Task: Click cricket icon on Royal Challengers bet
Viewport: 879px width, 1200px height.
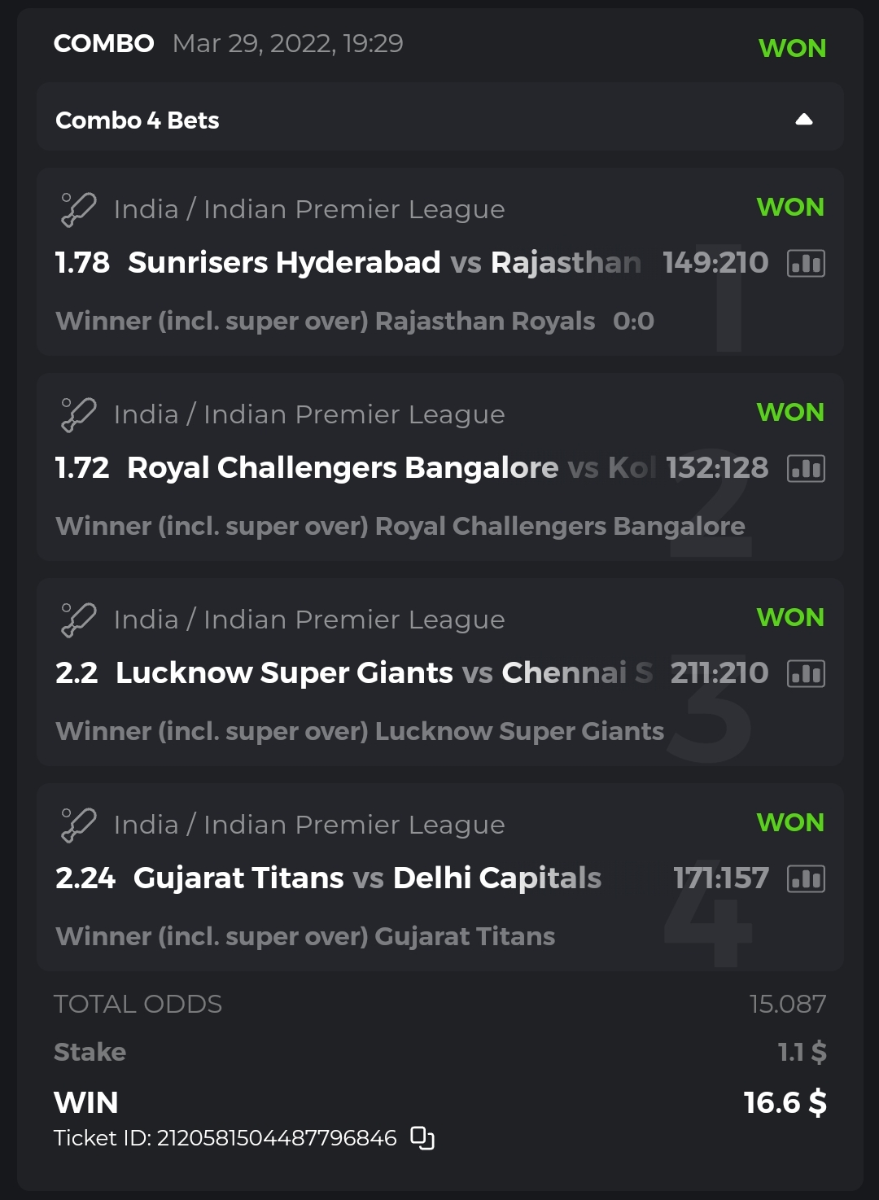Action: point(78,415)
